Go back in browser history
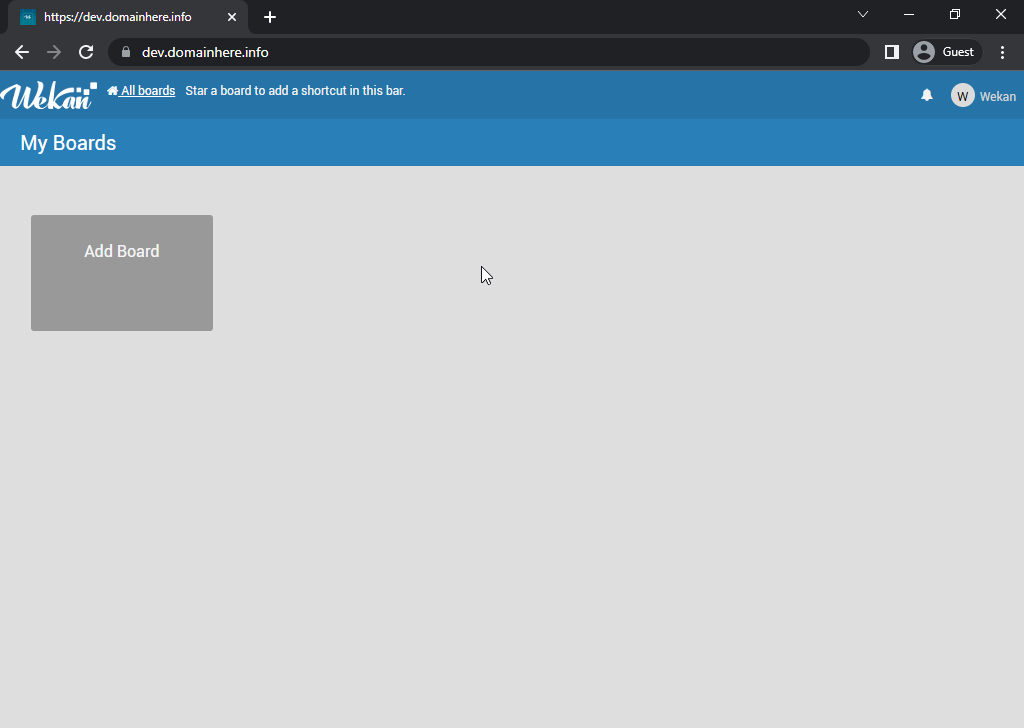 (x=22, y=52)
